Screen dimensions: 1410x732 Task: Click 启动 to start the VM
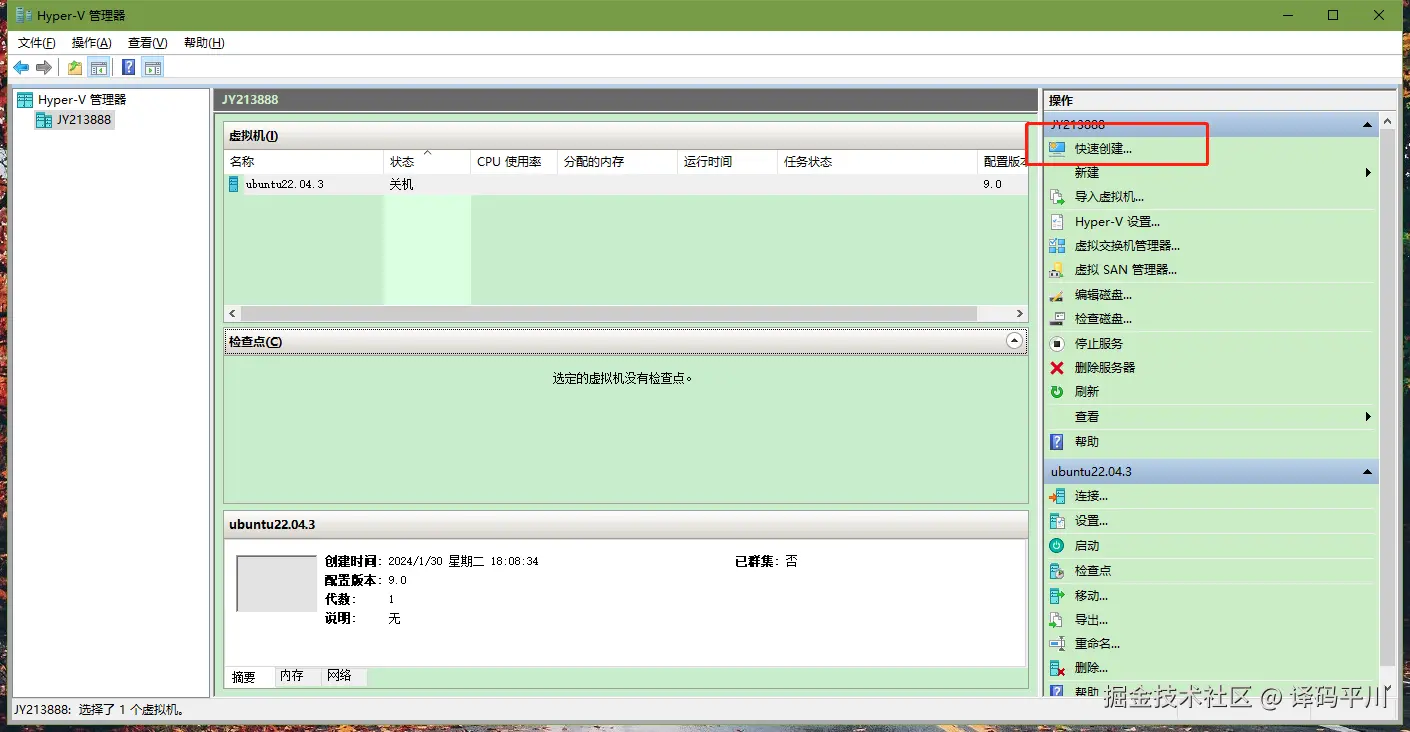[1087, 545]
